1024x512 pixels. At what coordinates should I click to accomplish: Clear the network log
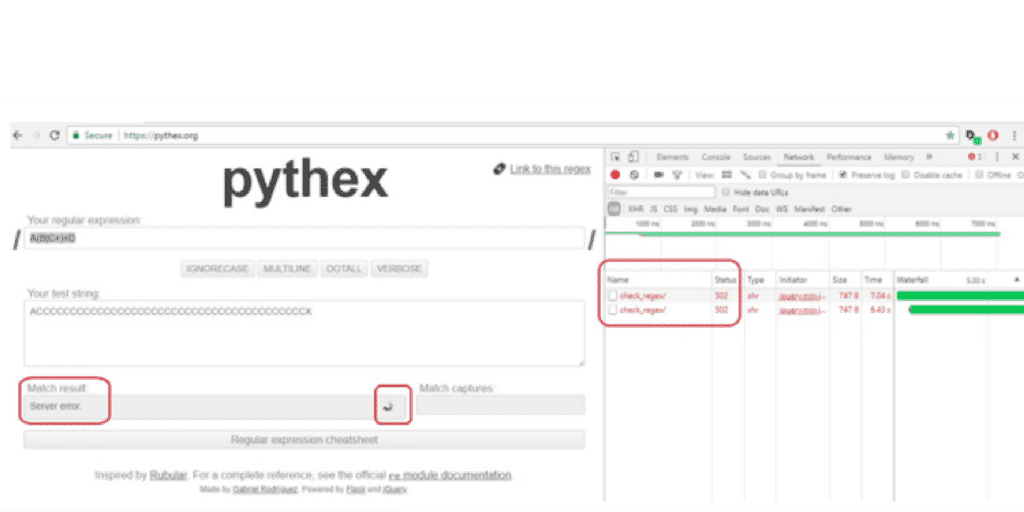pos(634,175)
